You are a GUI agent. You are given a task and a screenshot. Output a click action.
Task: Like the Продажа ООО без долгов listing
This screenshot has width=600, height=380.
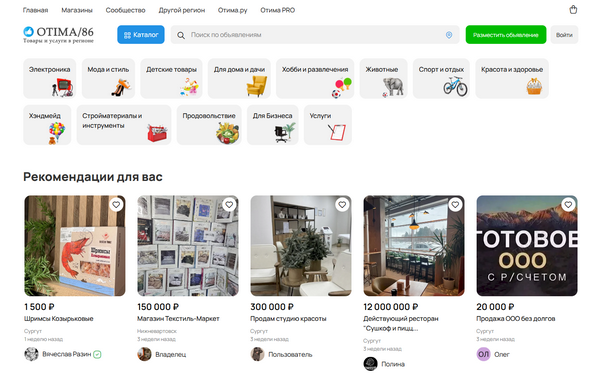pos(568,205)
